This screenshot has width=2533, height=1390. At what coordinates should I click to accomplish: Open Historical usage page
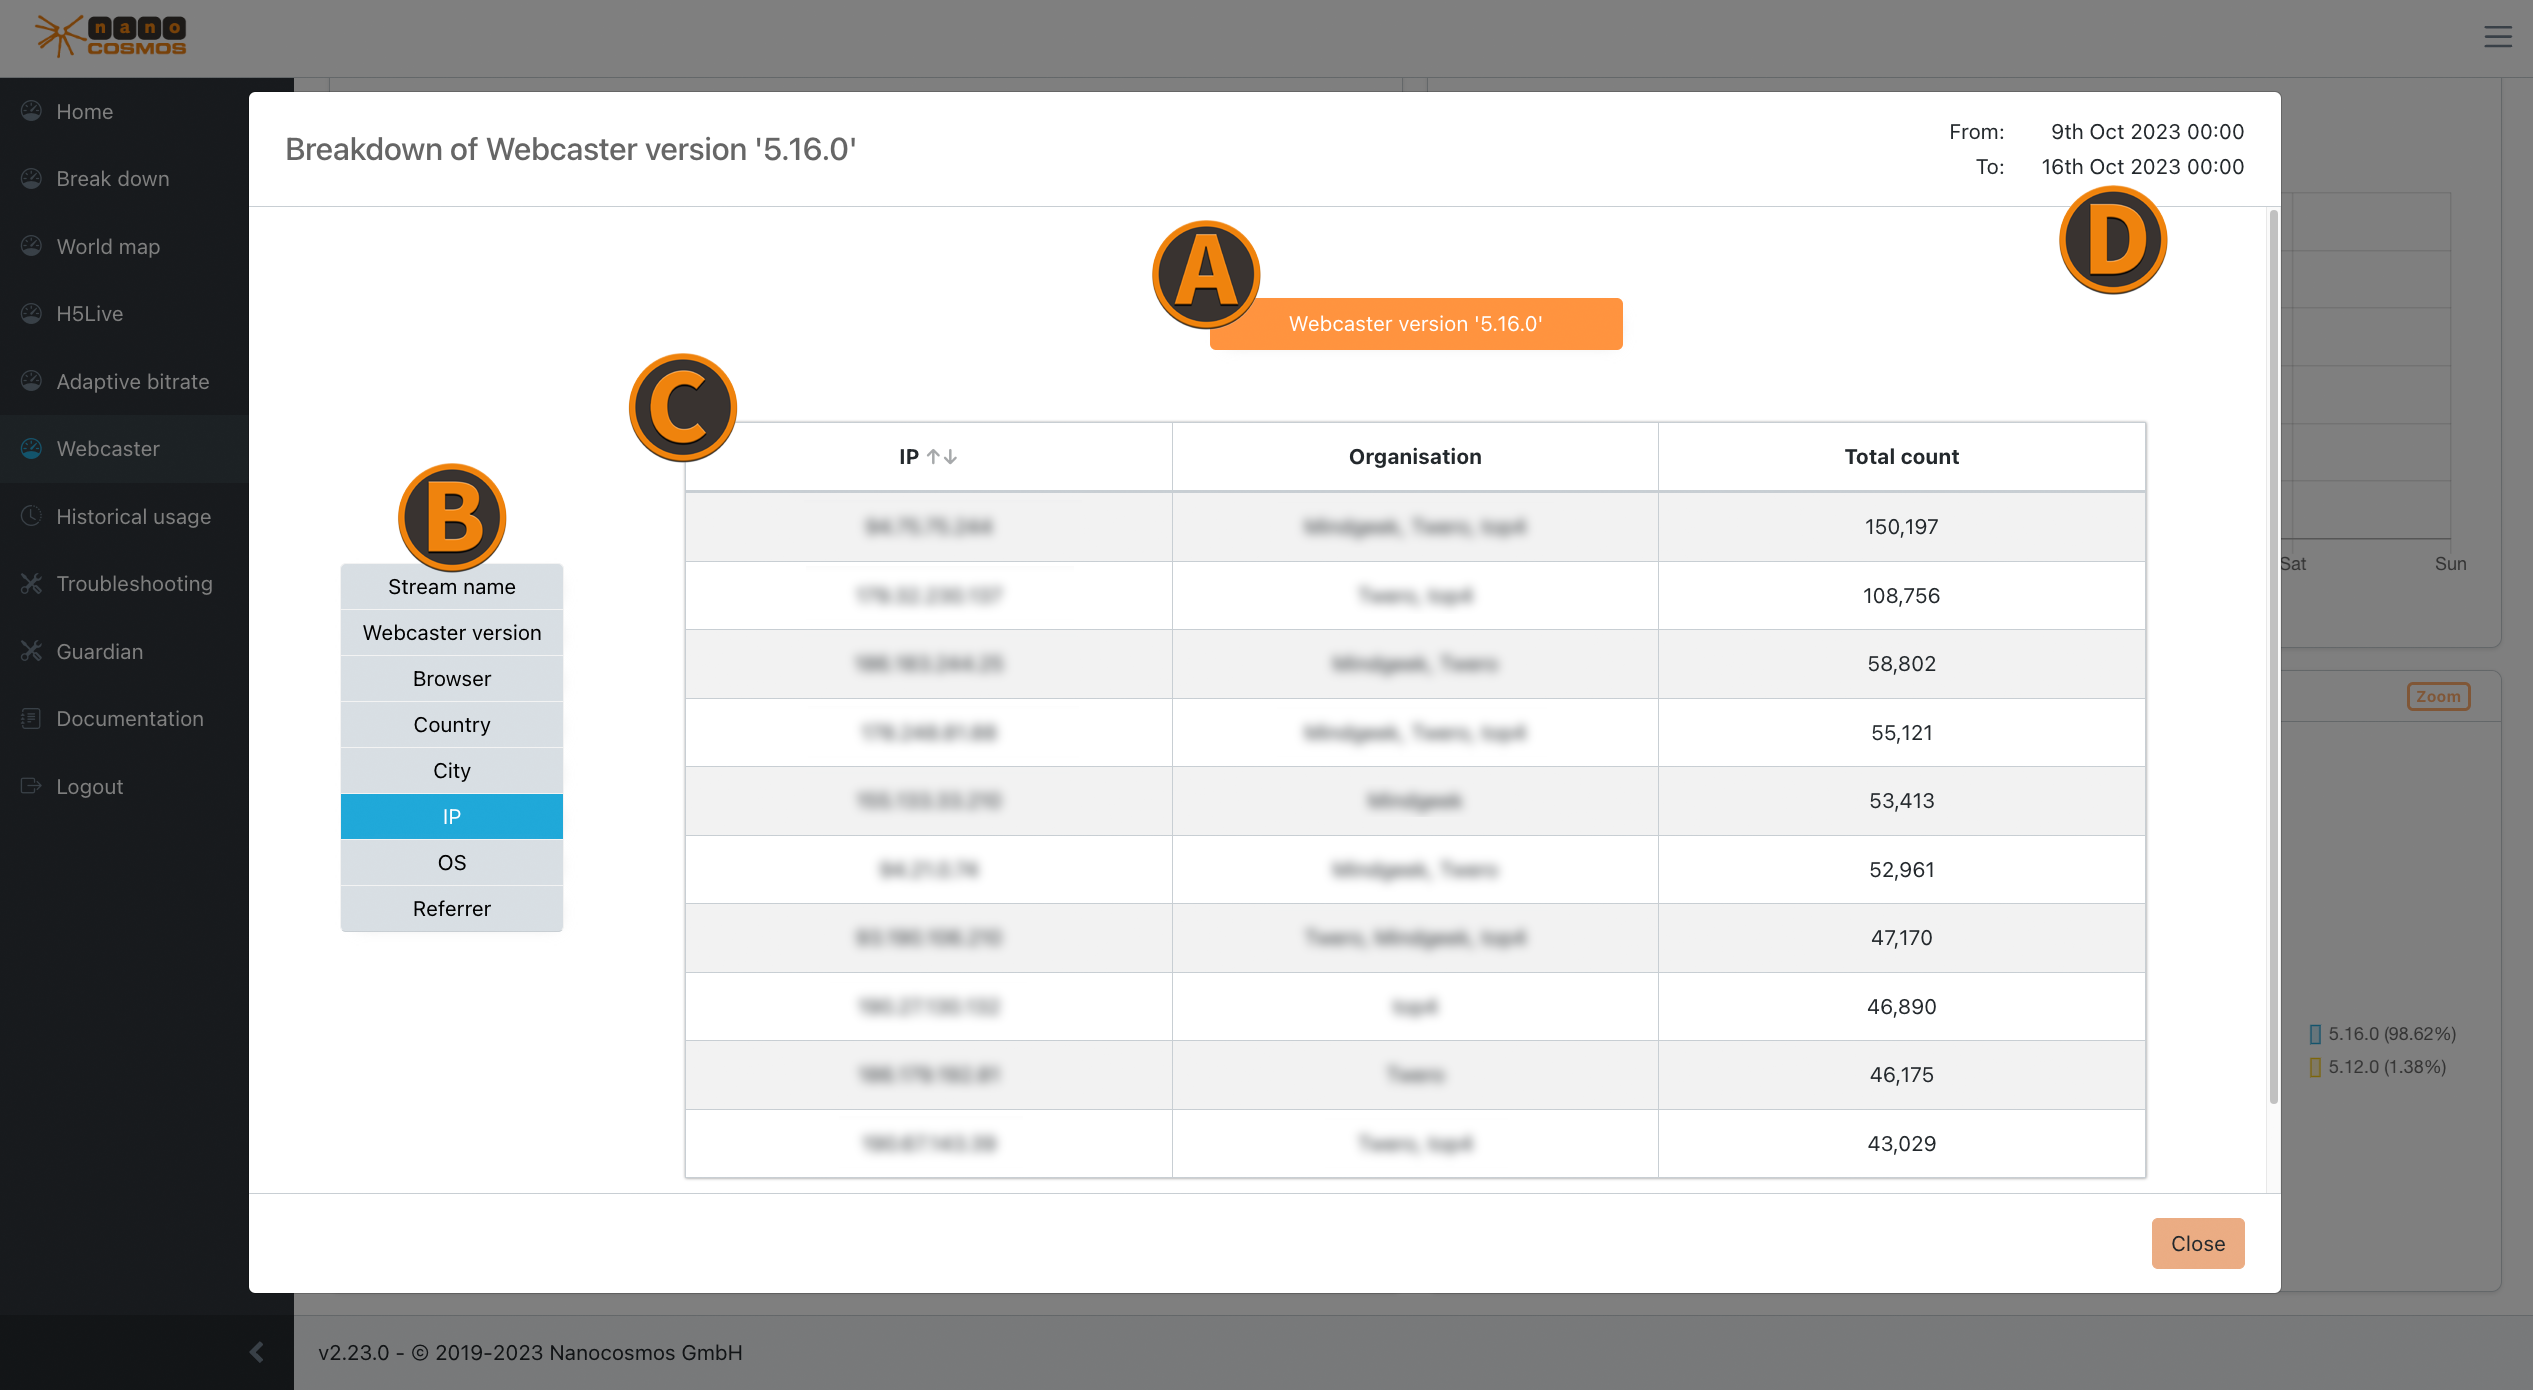coord(134,516)
